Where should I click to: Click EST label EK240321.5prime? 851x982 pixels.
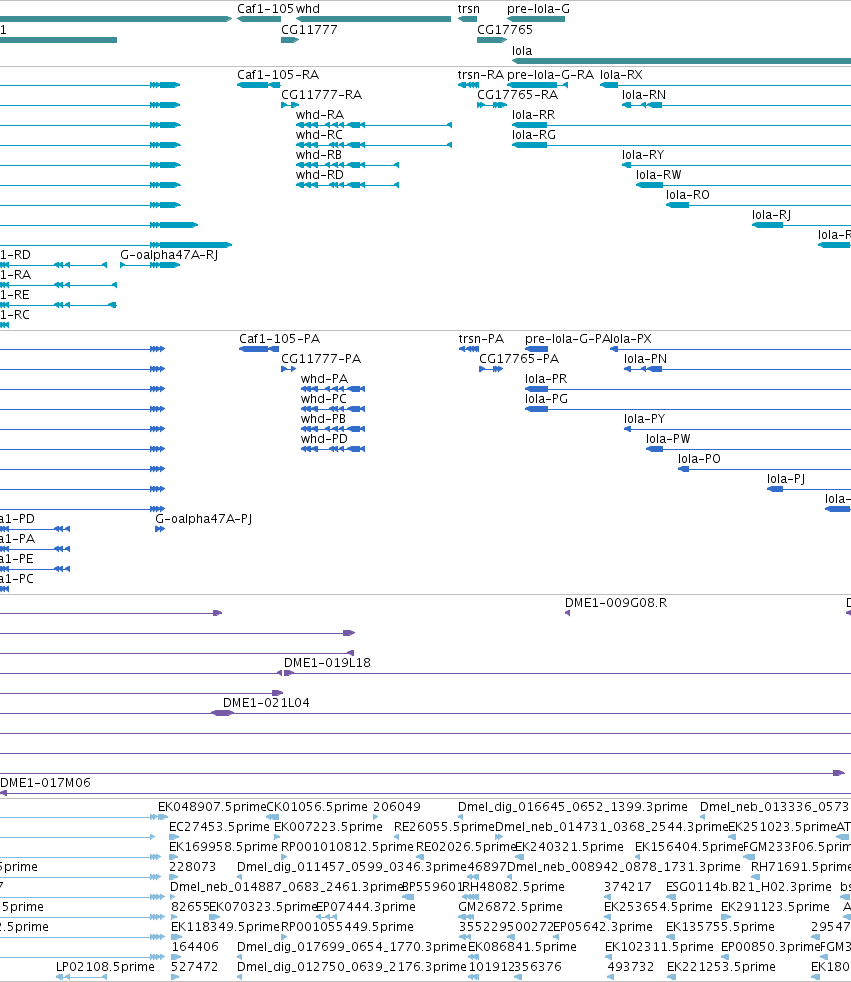[x=569, y=847]
